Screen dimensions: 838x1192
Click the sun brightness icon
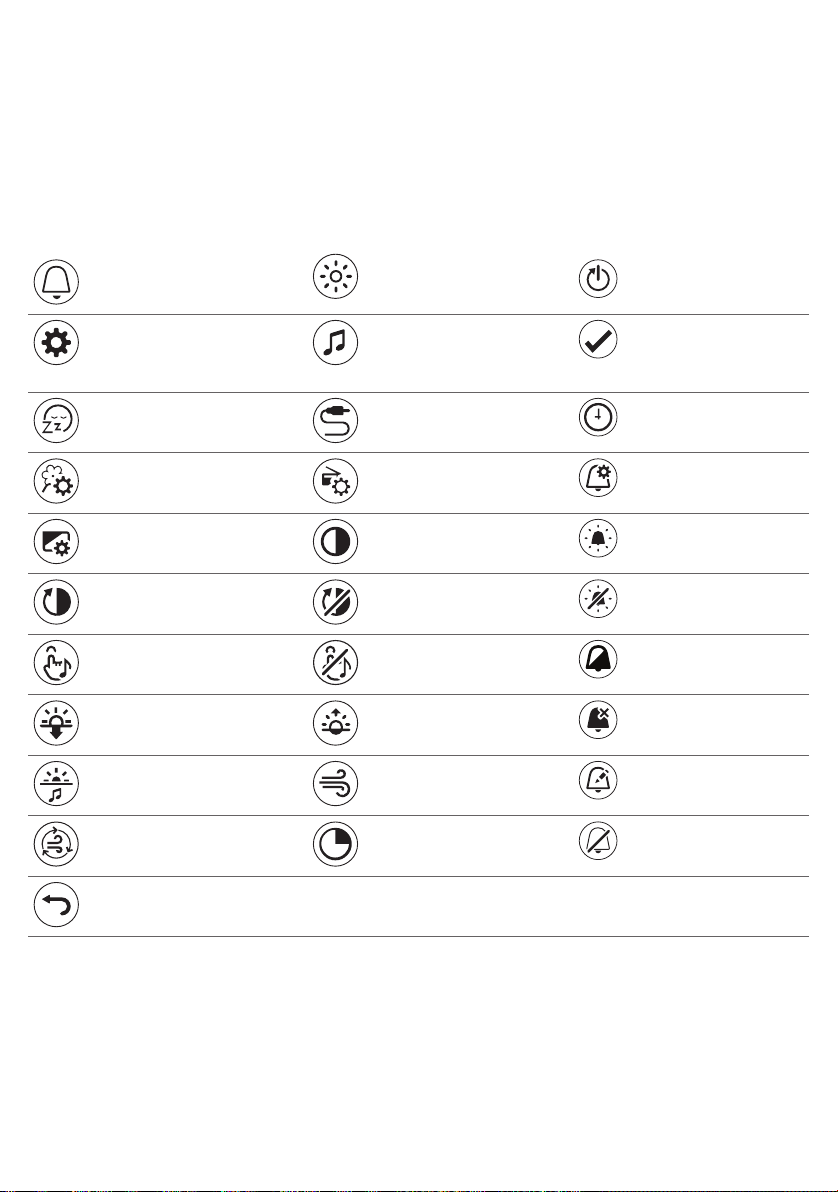pyautogui.click(x=335, y=277)
